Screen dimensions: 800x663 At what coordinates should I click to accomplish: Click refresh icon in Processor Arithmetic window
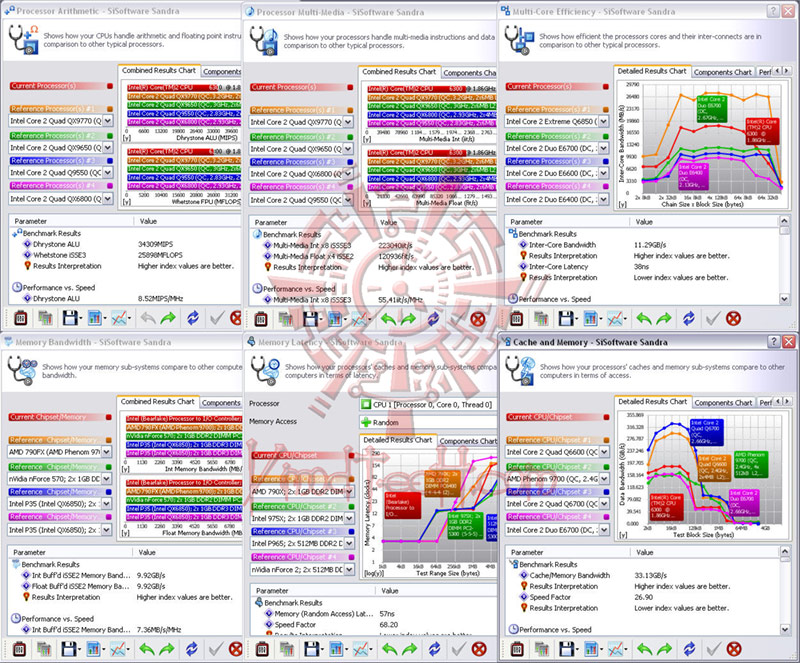[x=193, y=318]
